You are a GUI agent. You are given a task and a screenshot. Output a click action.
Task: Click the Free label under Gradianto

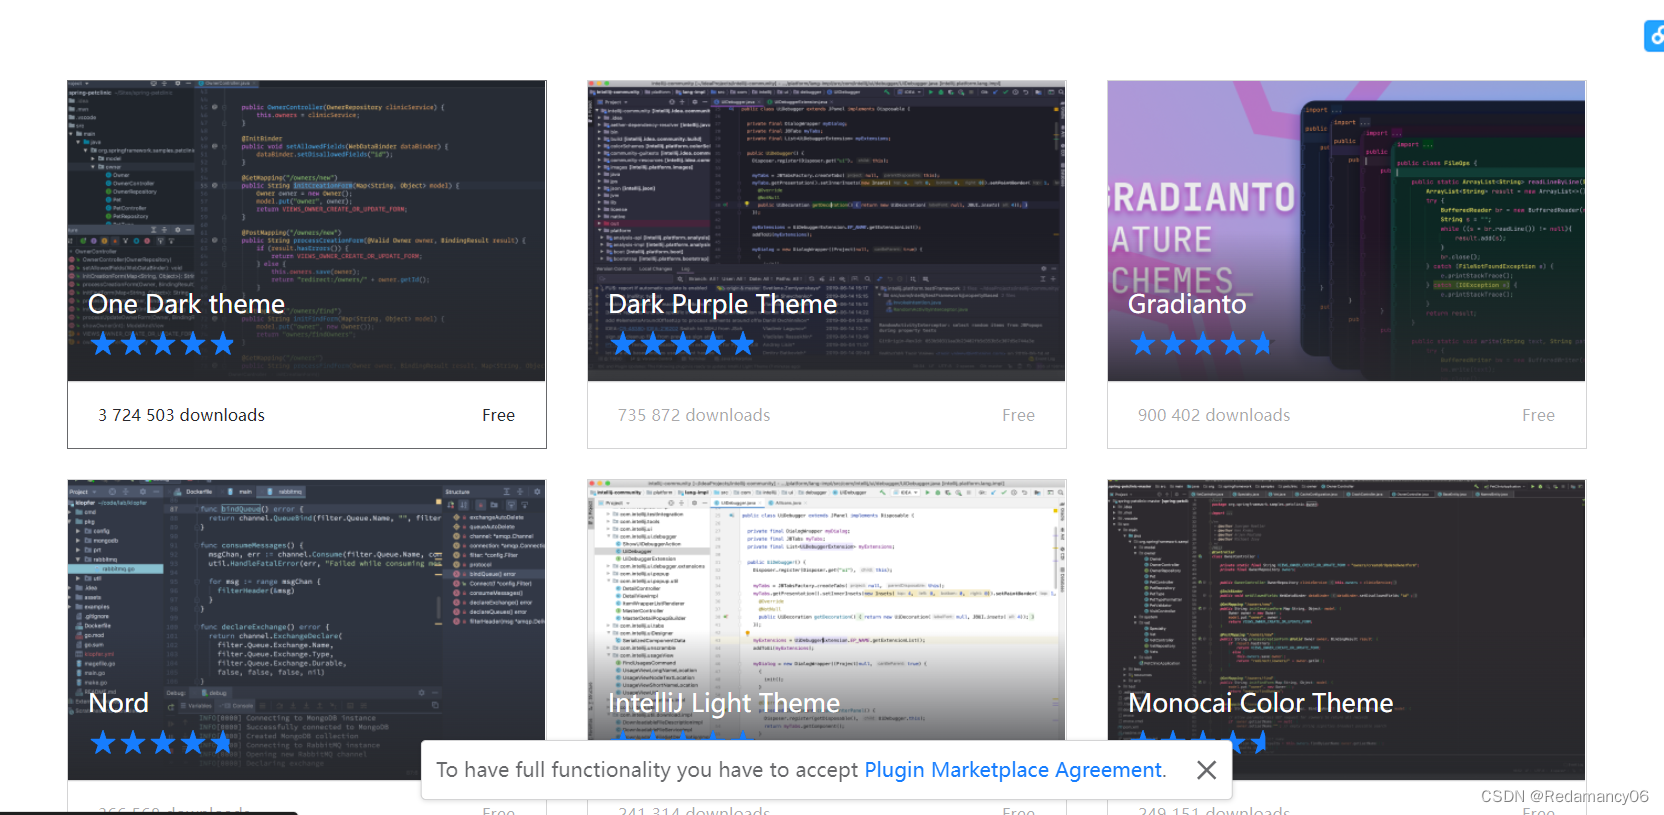(1538, 415)
